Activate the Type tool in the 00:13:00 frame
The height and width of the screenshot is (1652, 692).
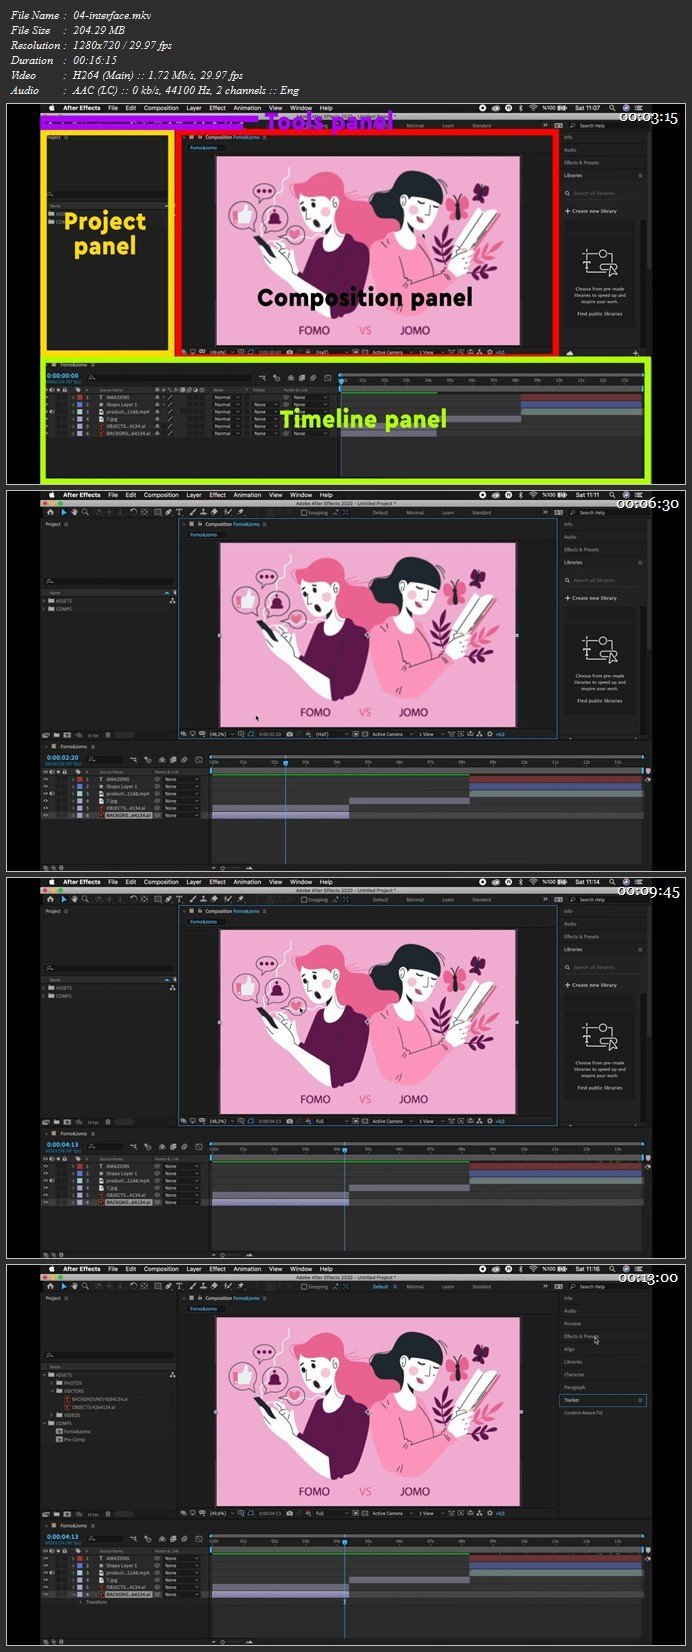179,1286
